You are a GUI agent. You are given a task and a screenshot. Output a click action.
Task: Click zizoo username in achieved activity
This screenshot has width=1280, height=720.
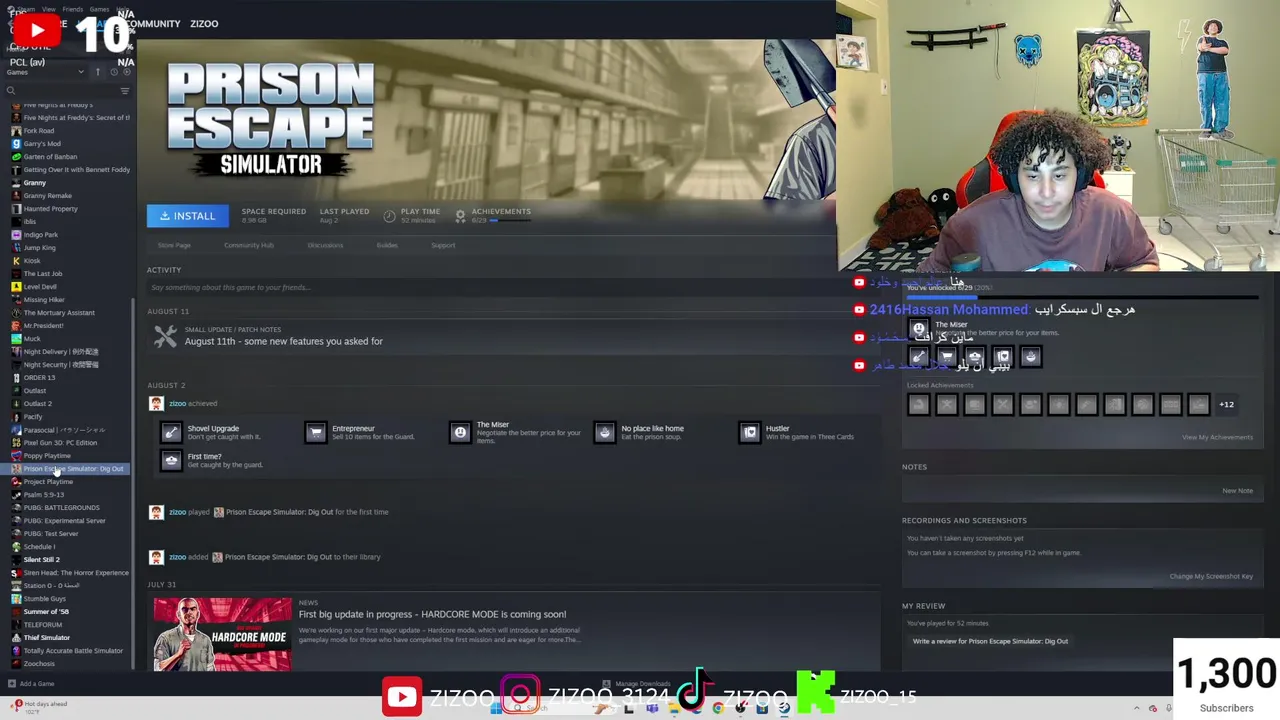coord(177,403)
